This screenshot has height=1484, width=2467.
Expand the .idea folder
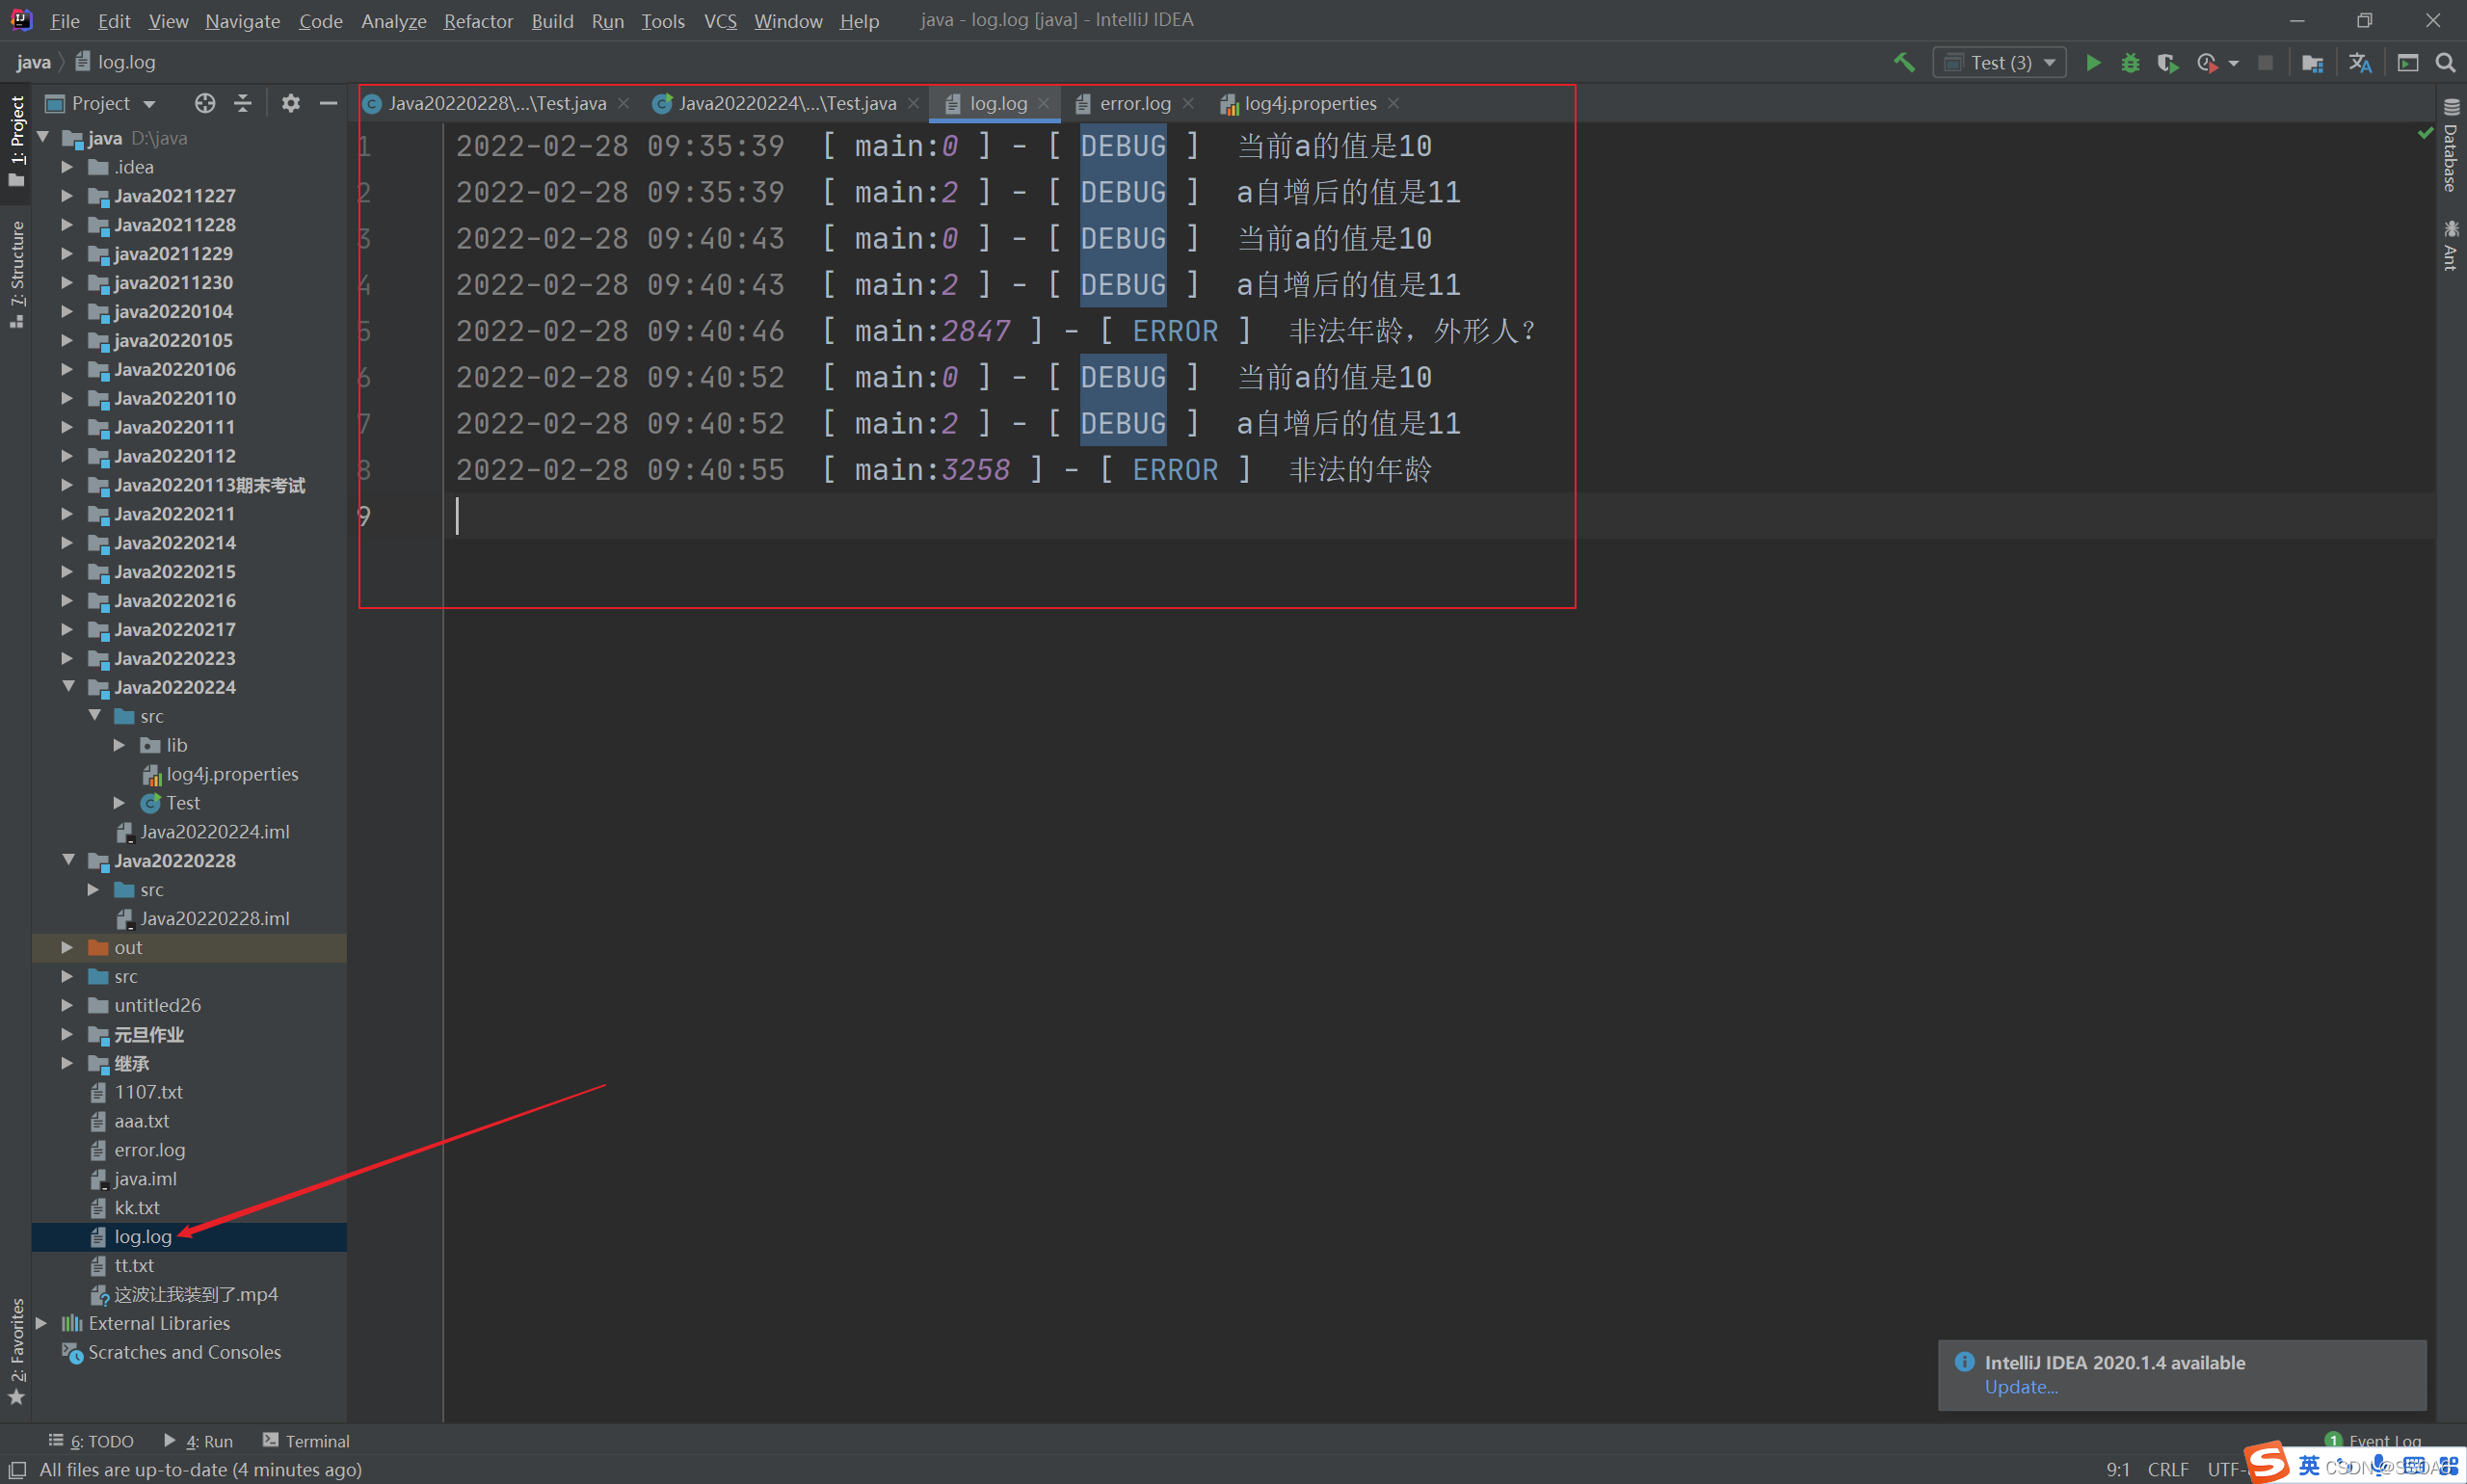click(67, 167)
